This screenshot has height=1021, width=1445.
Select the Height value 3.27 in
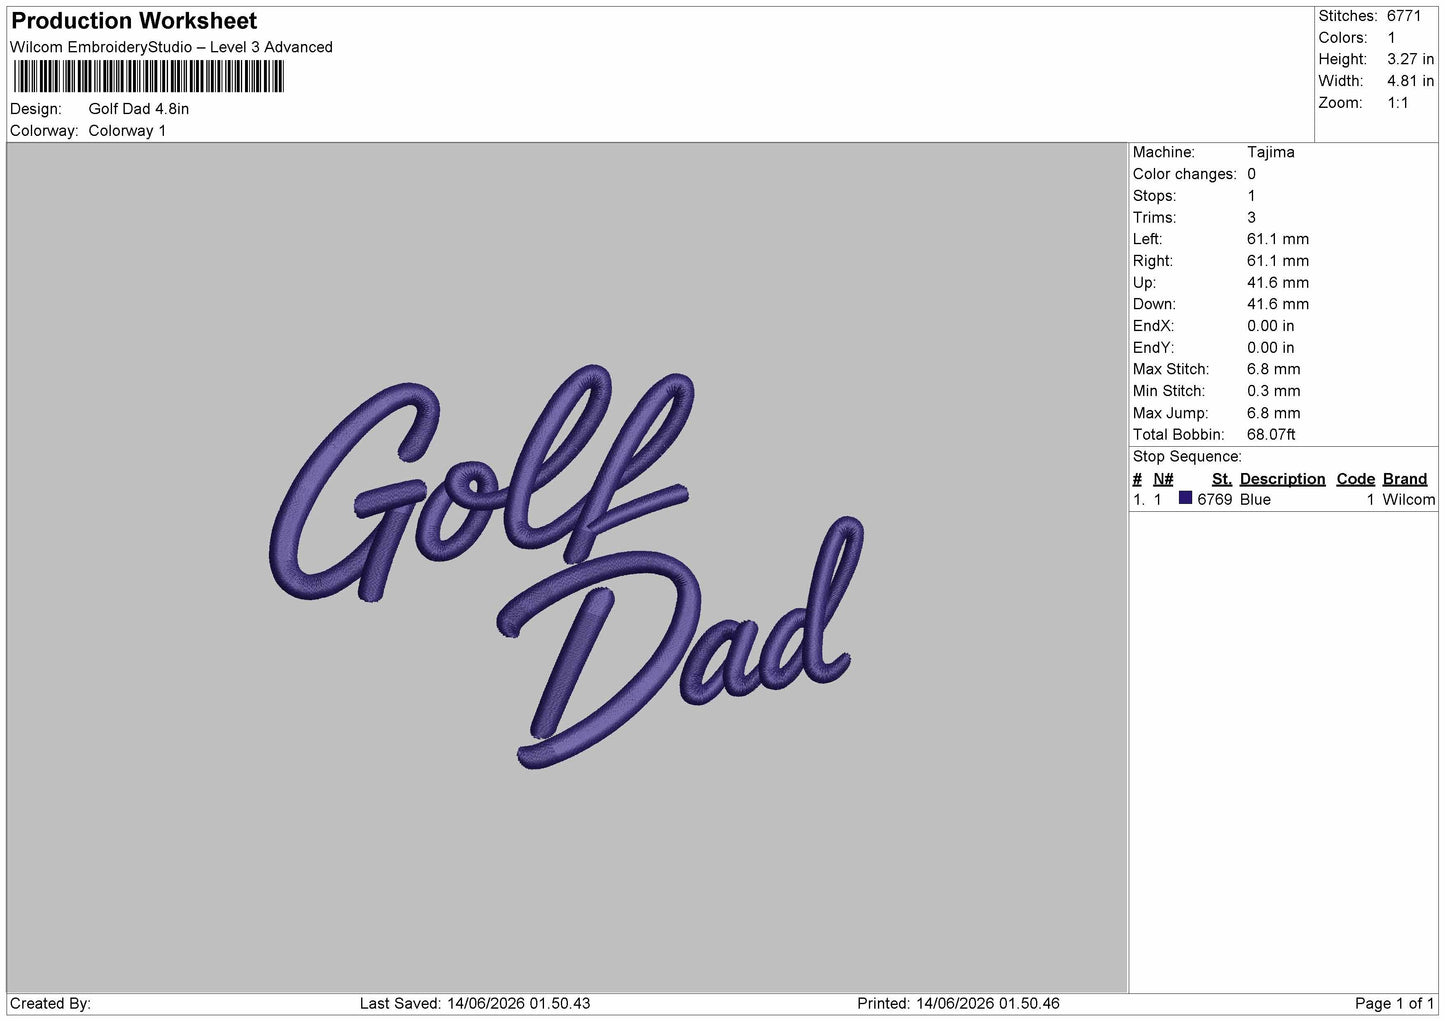coord(1410,60)
